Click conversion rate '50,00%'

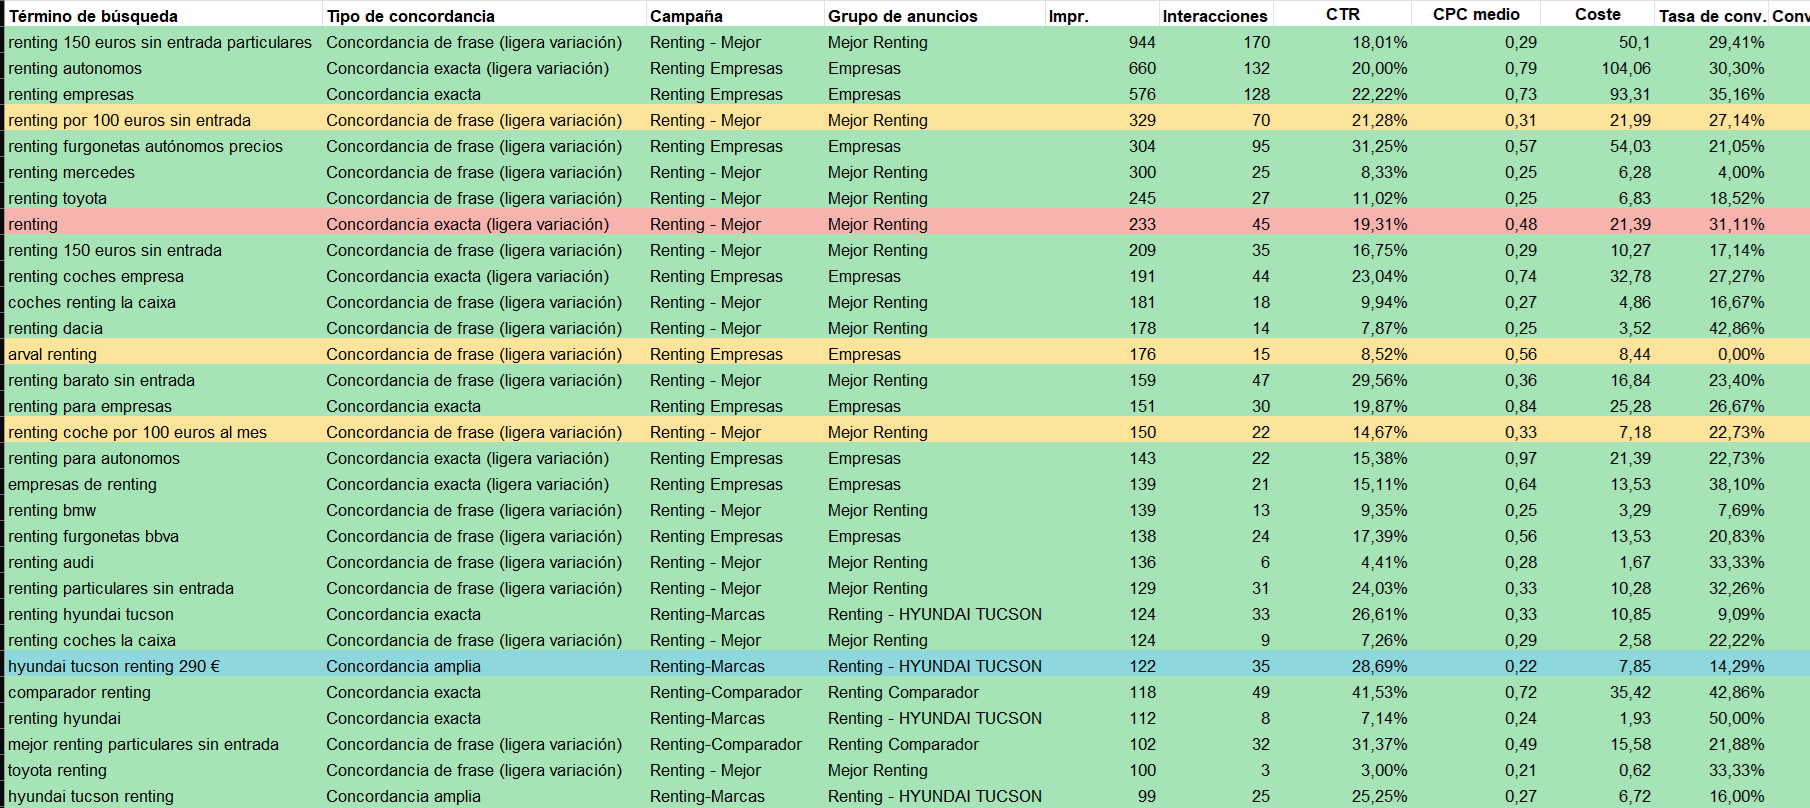(x=1737, y=718)
